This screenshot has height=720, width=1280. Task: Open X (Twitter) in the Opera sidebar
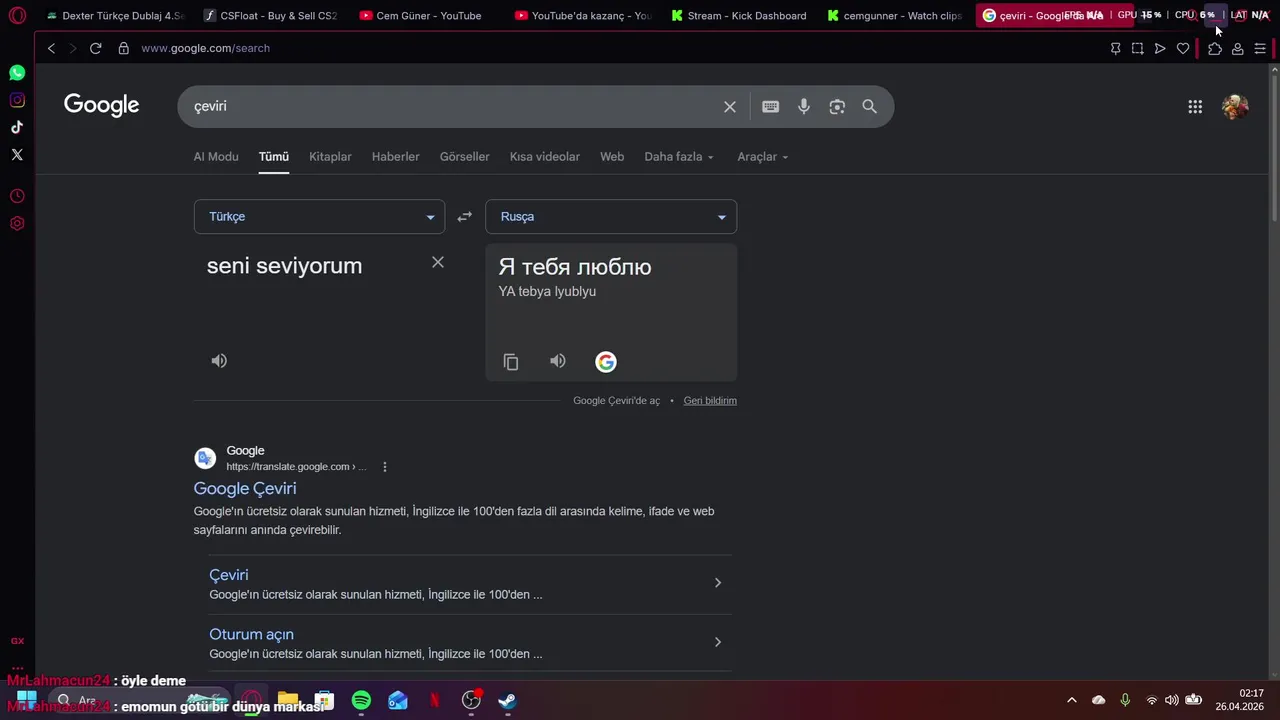tap(17, 154)
